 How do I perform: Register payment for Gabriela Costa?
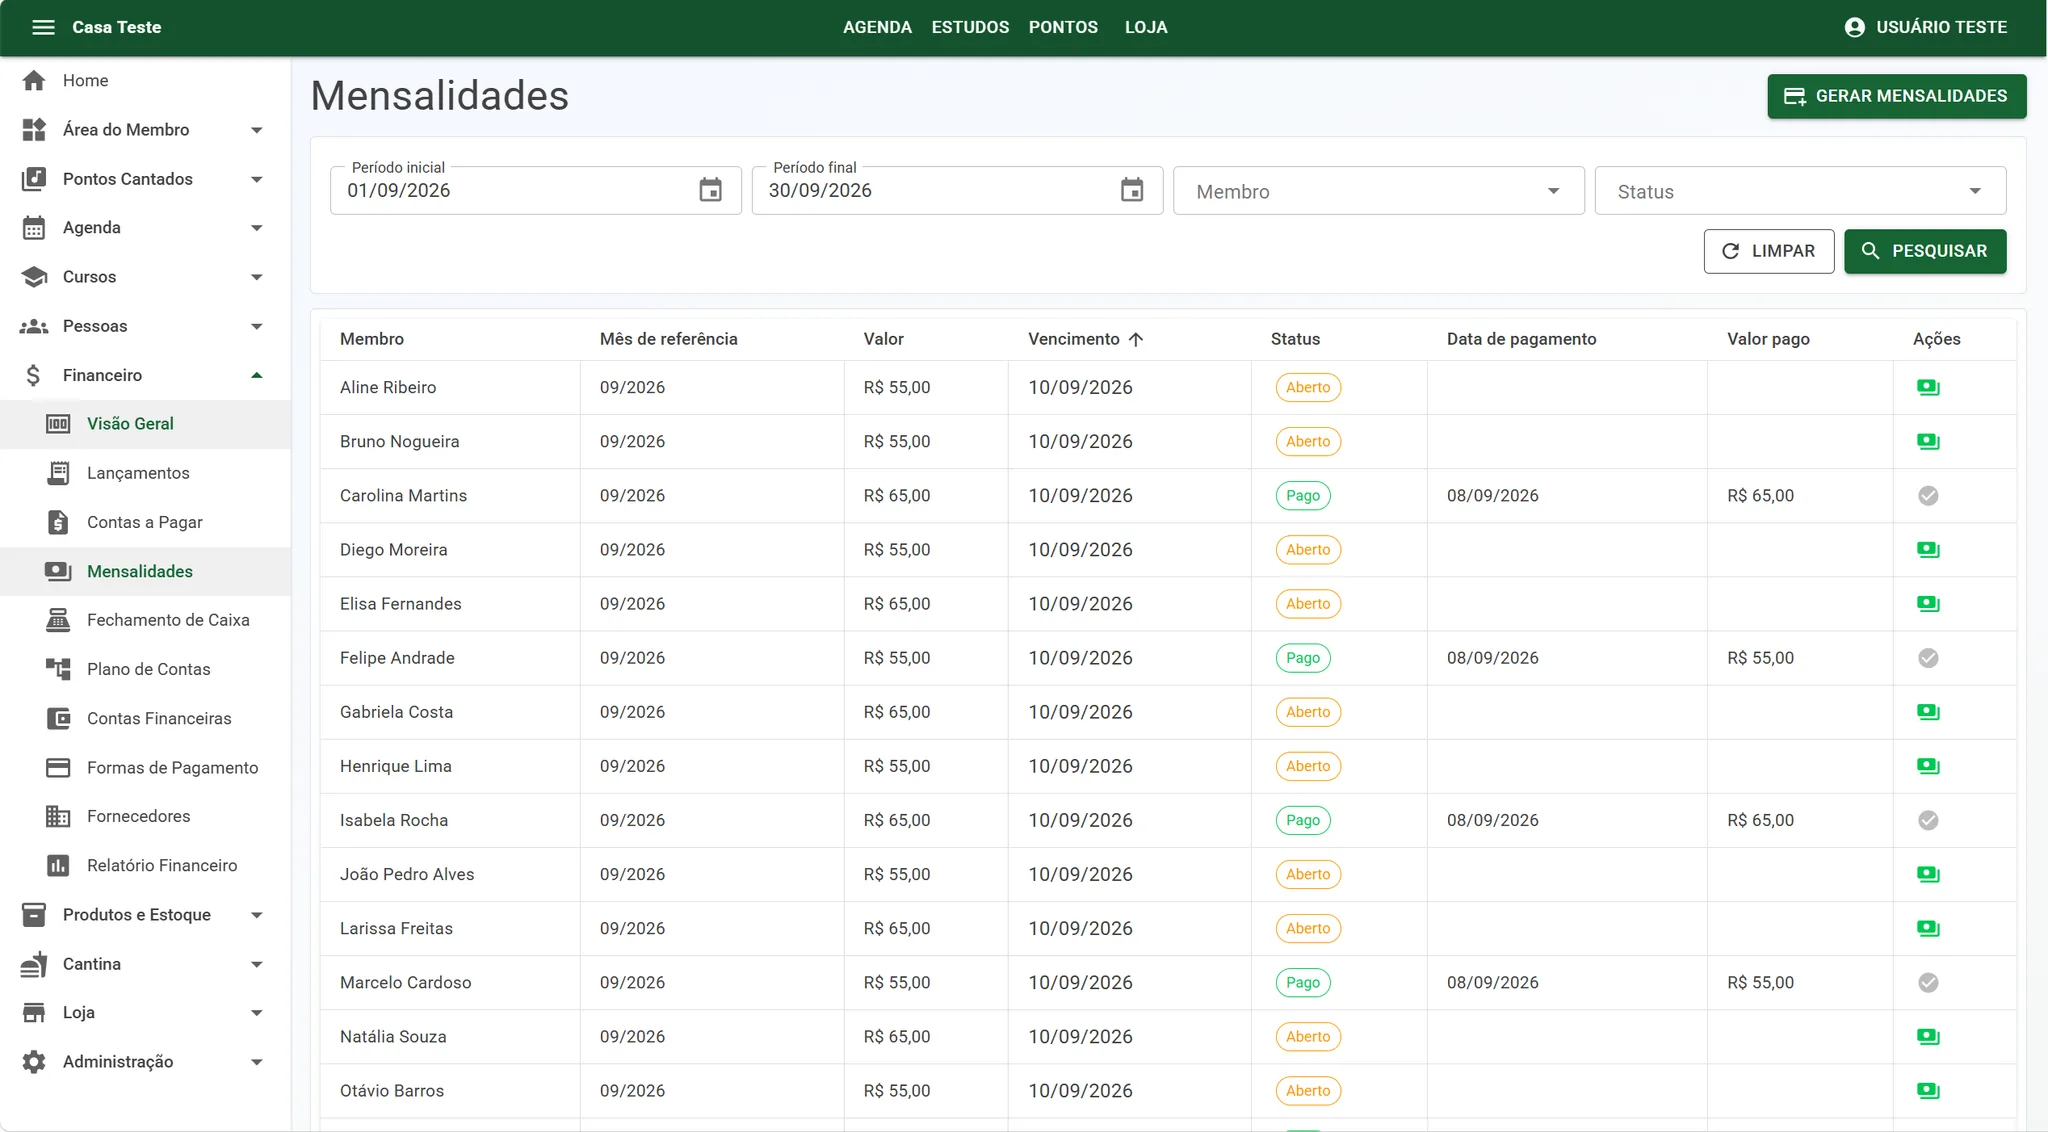tap(1928, 712)
